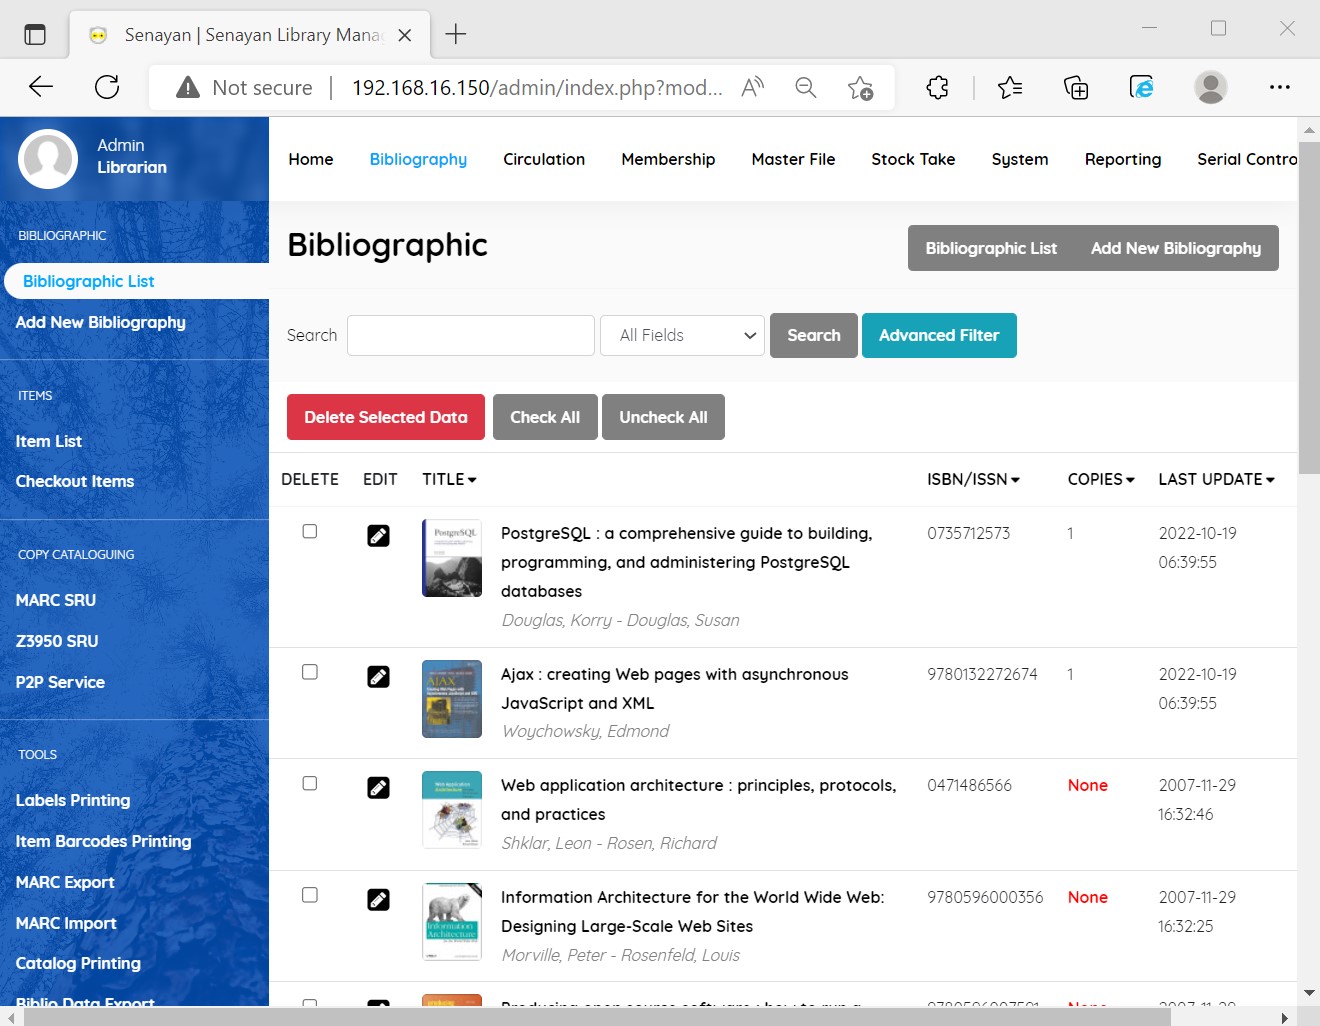The width and height of the screenshot is (1320, 1026).
Task: Click edit icon for Web application architecture
Action: (378, 788)
